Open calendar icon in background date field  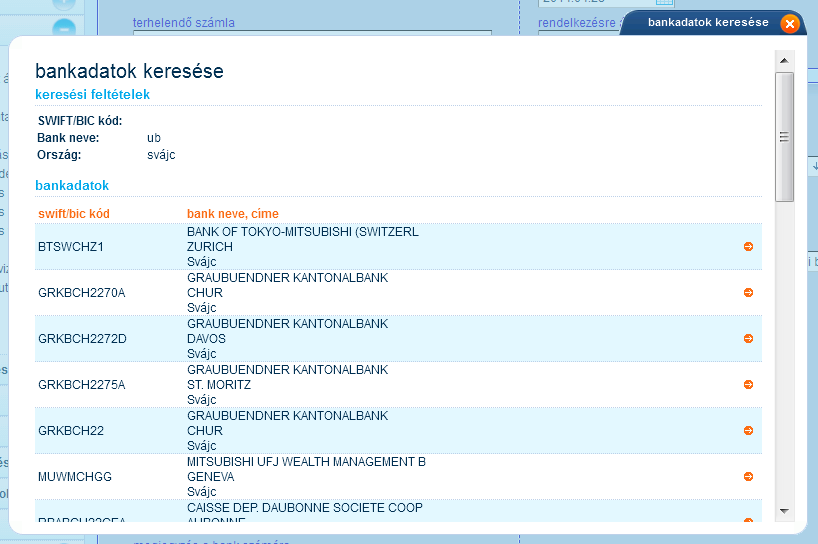(x=664, y=2)
